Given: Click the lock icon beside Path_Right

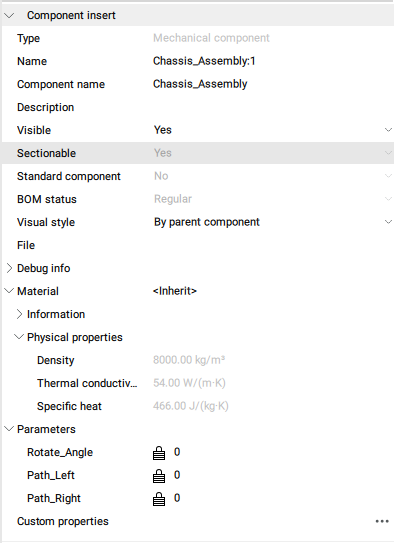Looking at the screenshot, I should coord(159,499).
